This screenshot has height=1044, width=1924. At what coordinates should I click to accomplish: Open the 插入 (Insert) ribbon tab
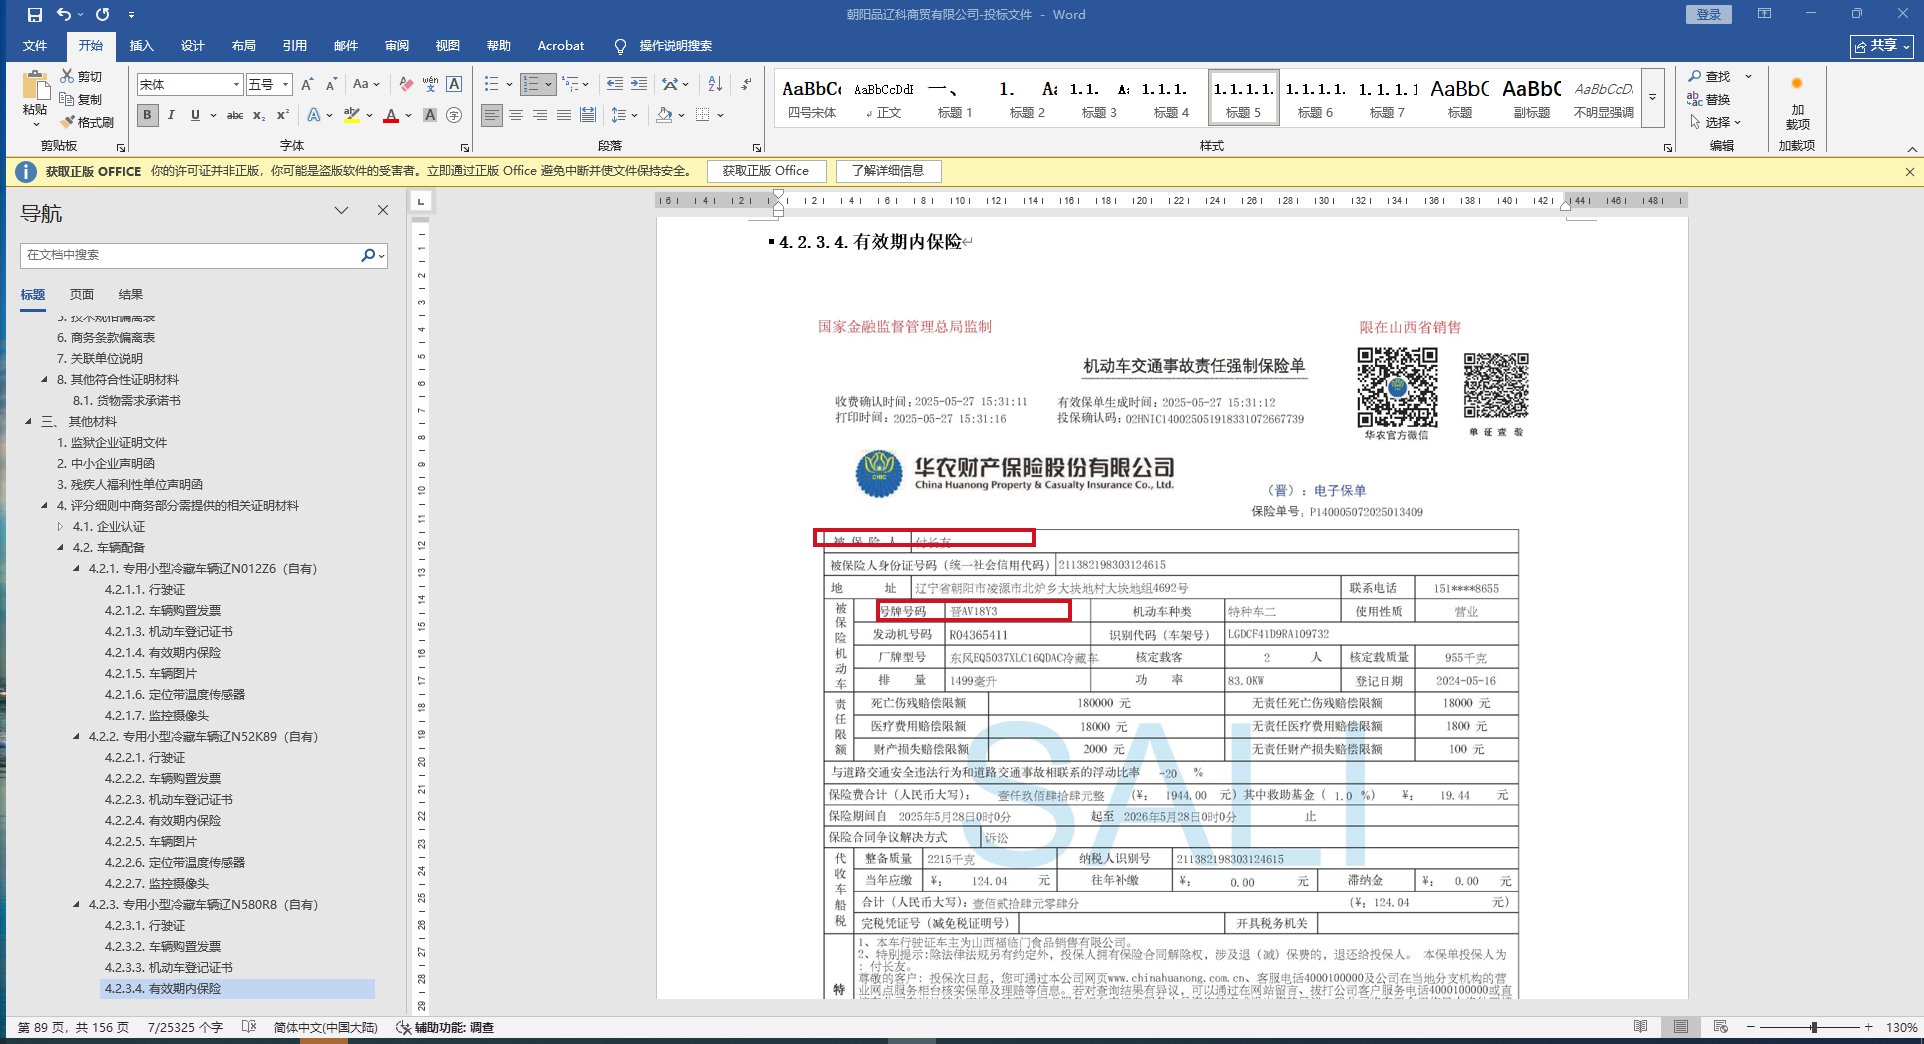(141, 46)
